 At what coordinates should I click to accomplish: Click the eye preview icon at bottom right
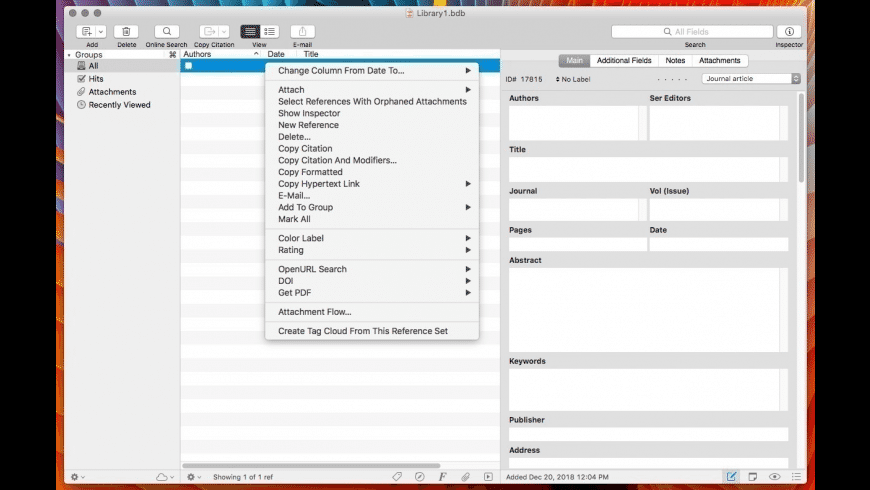coord(775,477)
